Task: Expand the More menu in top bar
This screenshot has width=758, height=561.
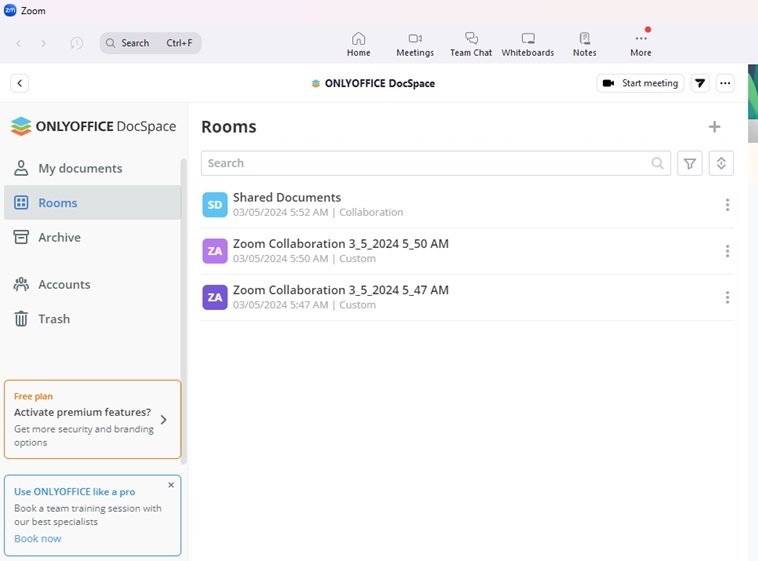Action: (x=641, y=44)
